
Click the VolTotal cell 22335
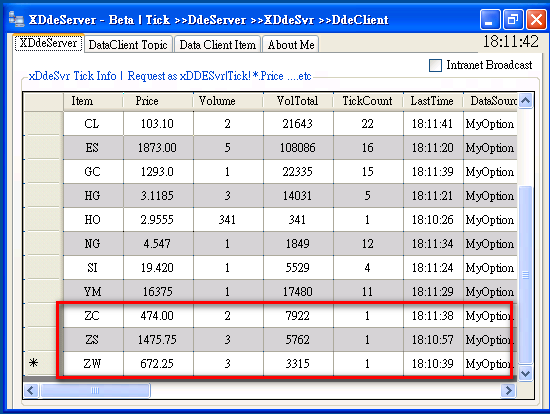pyautogui.click(x=298, y=172)
